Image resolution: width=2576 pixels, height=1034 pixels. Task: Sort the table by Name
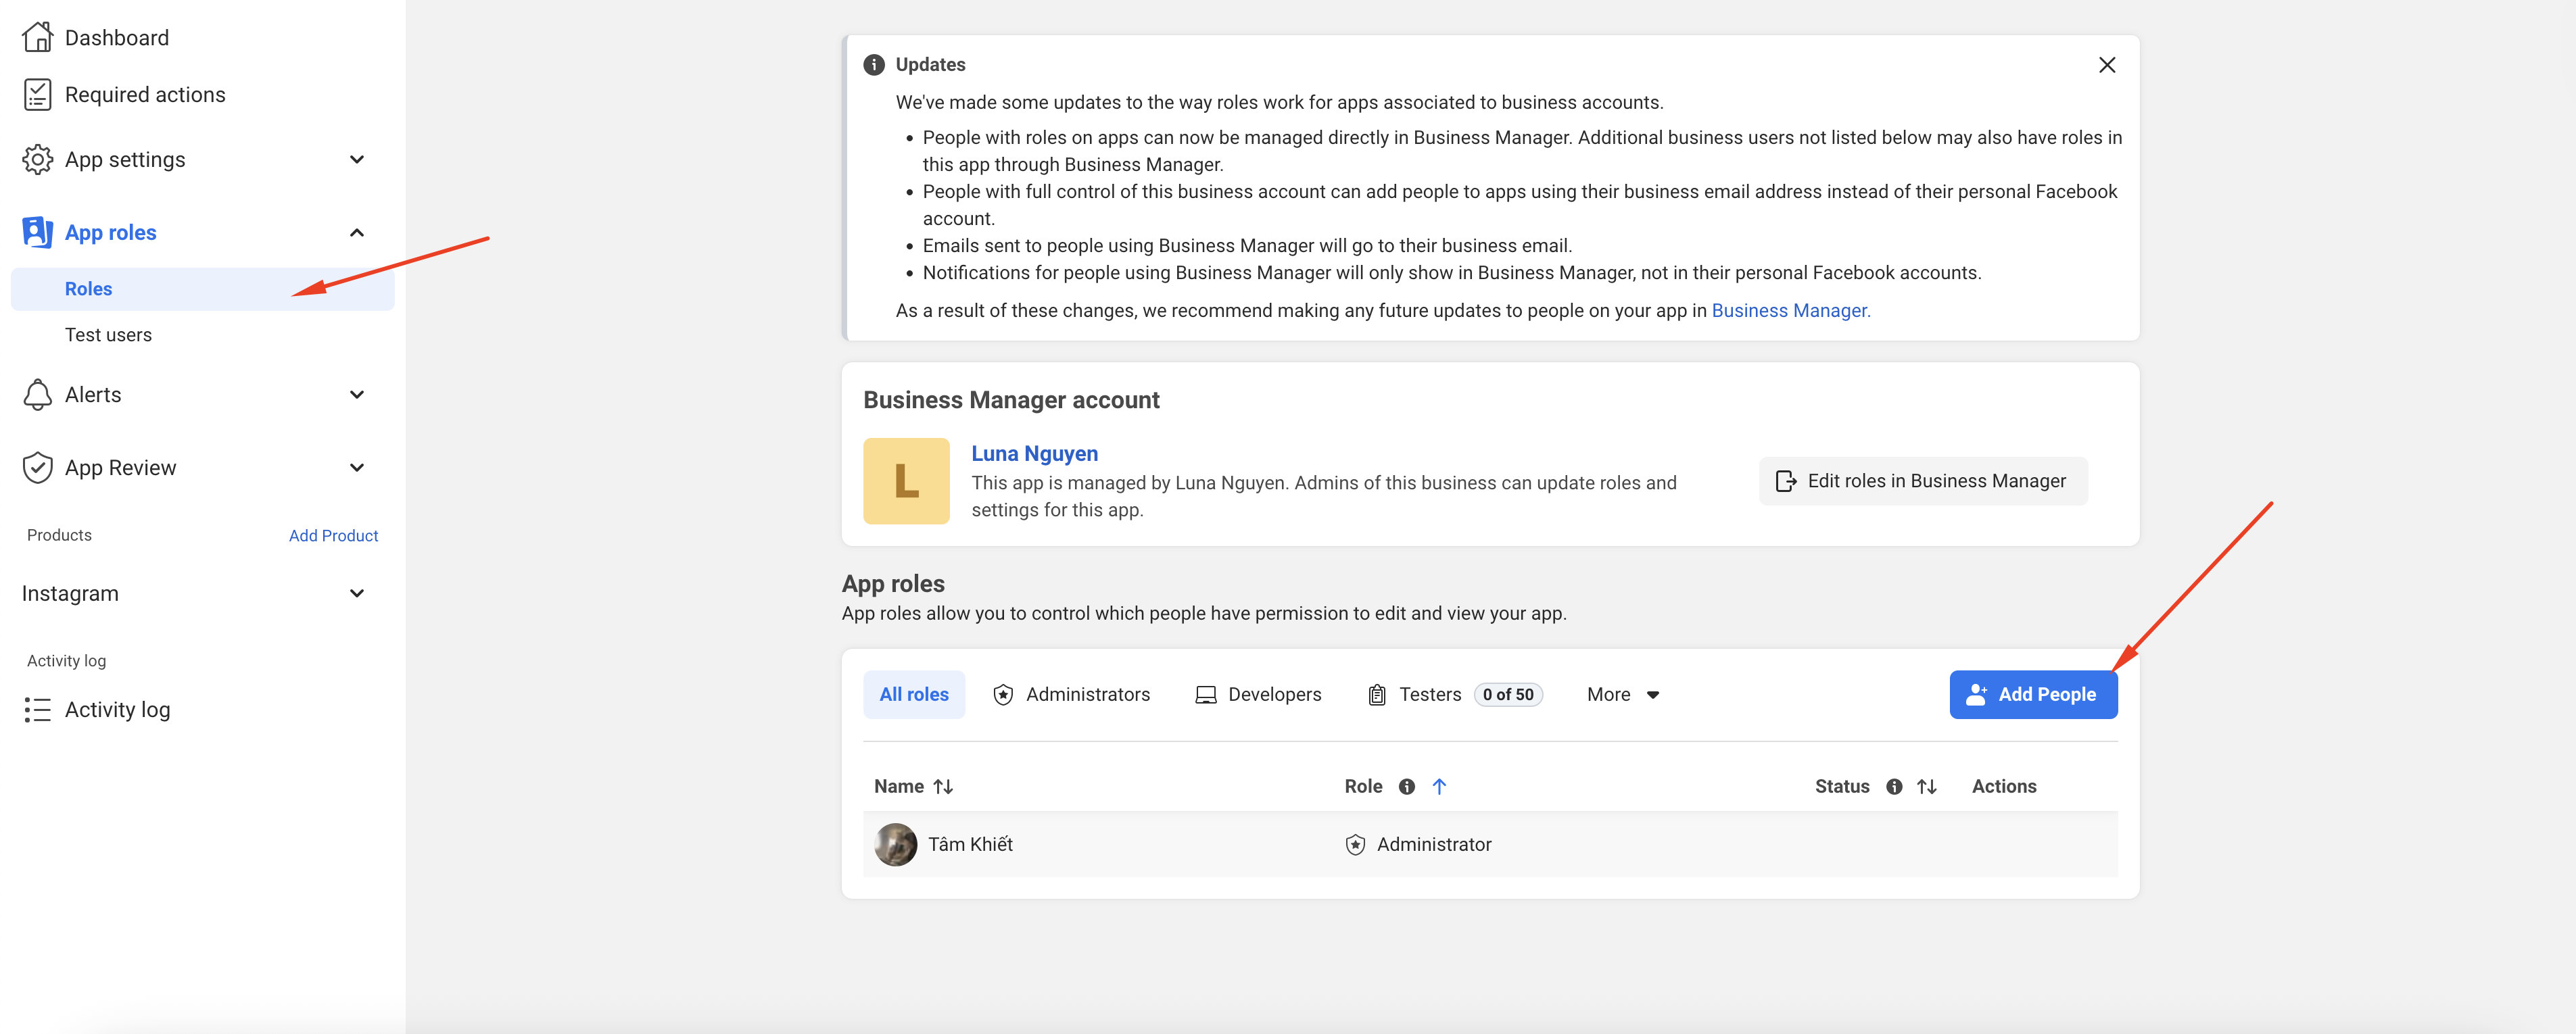[943, 787]
